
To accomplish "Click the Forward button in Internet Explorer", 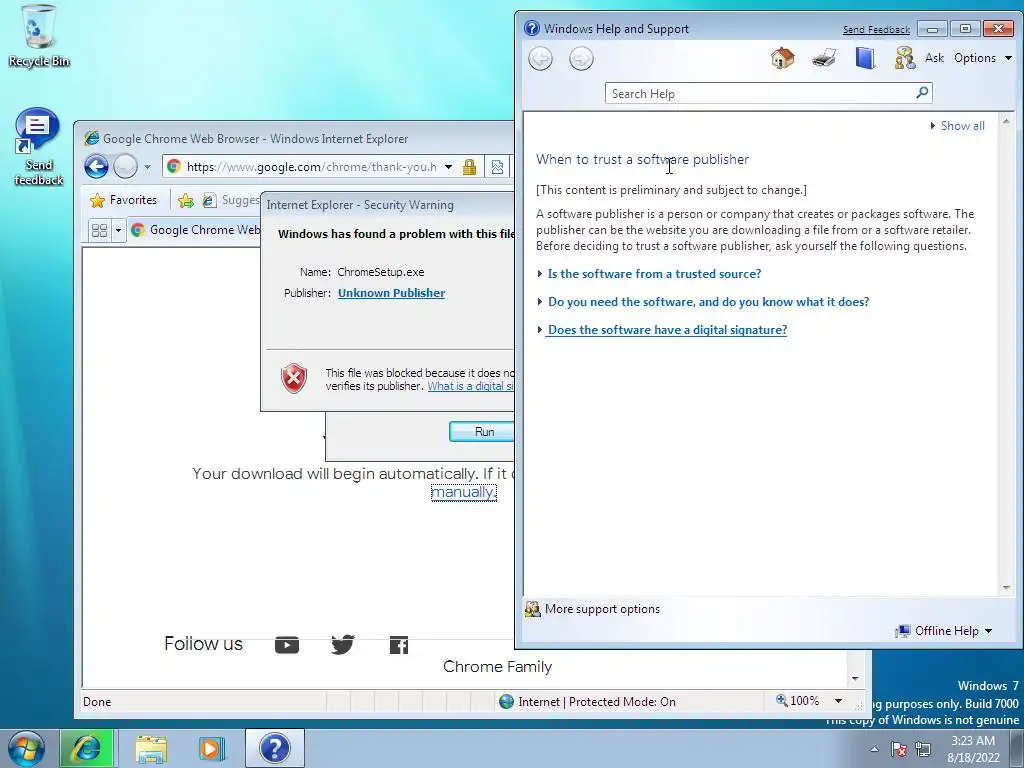I will click(125, 167).
